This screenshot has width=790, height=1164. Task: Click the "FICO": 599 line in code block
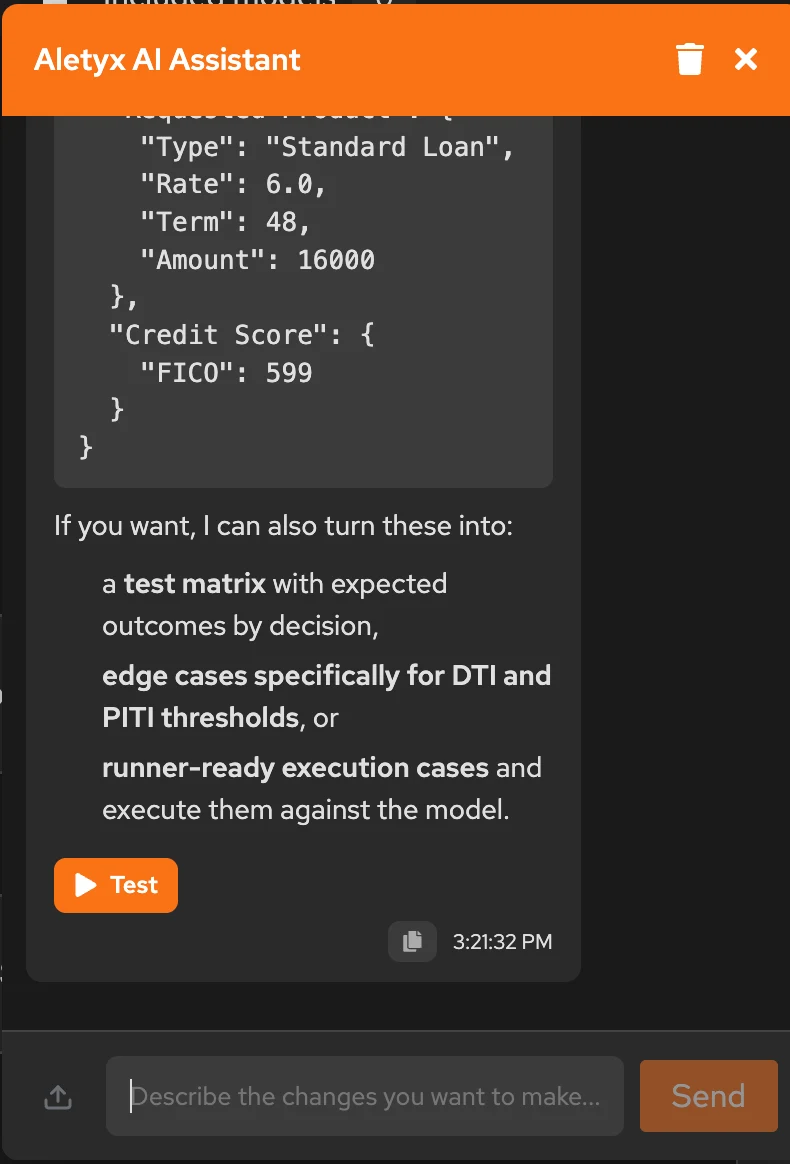[x=226, y=371]
